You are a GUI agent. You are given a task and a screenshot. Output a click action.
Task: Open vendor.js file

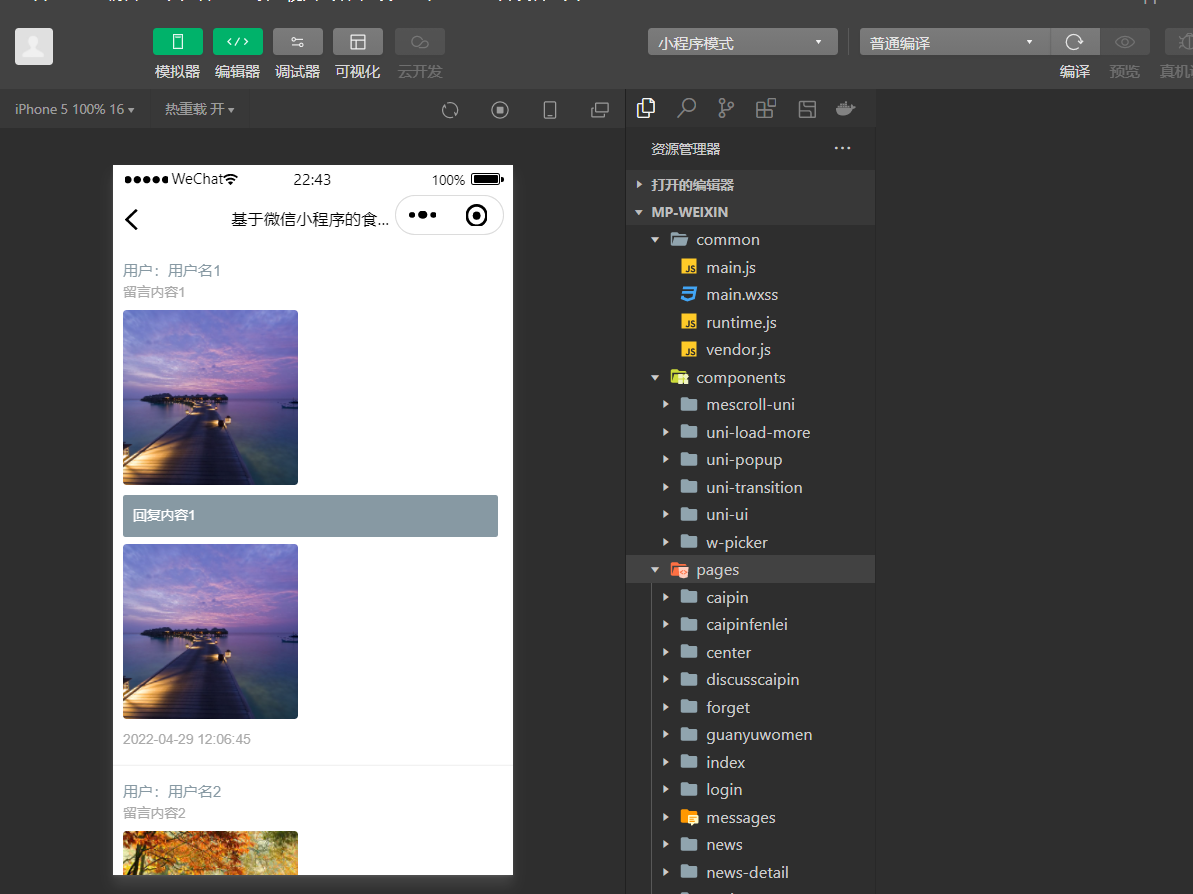[750, 350]
